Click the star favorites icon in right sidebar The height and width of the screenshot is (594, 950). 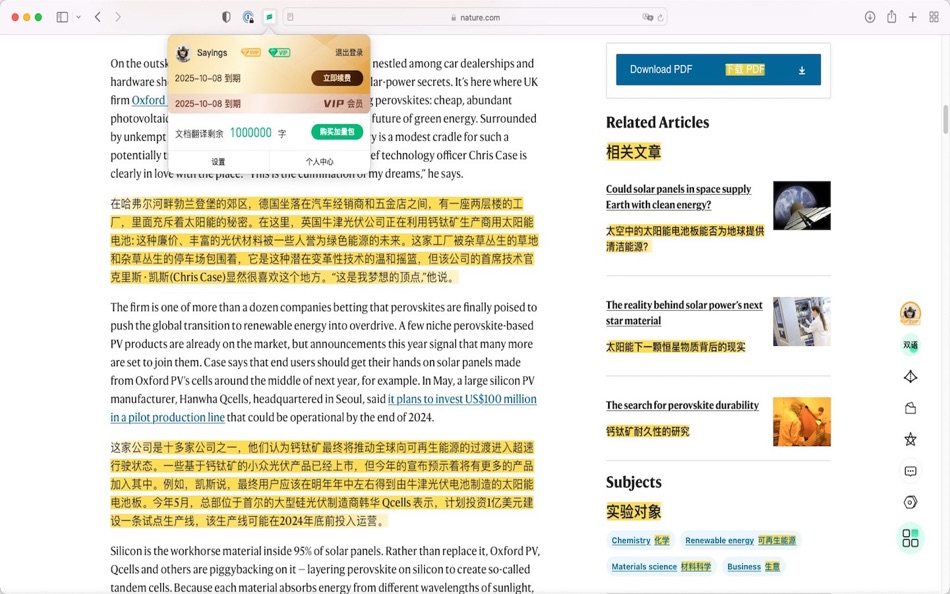click(x=910, y=440)
